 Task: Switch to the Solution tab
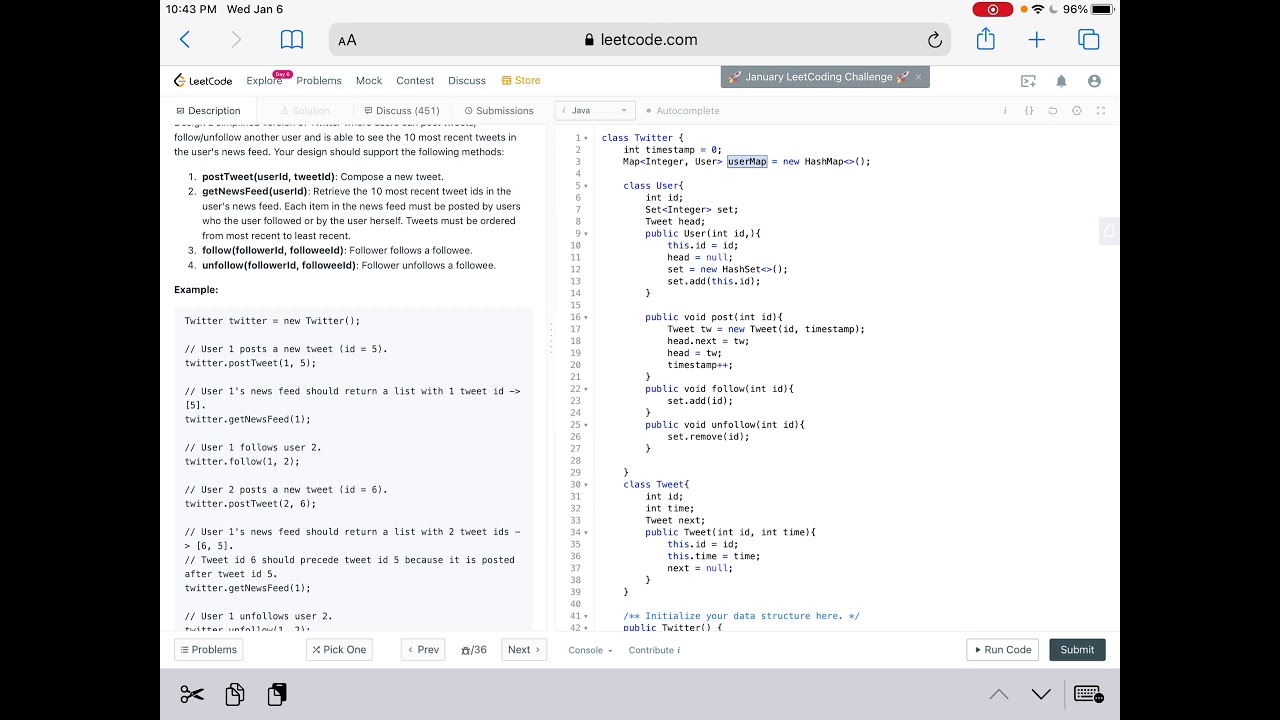tap(305, 111)
